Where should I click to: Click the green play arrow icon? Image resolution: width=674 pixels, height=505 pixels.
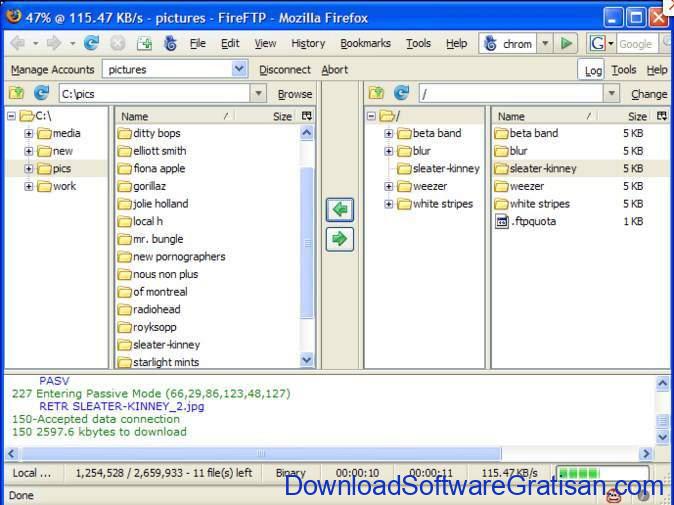click(x=567, y=43)
